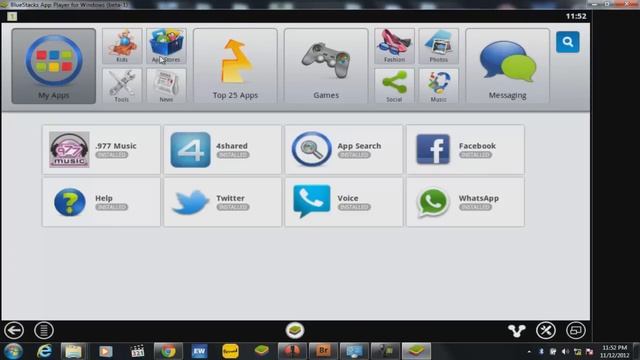
Task: Open Google Chrome from the taskbar
Action: click(168, 351)
